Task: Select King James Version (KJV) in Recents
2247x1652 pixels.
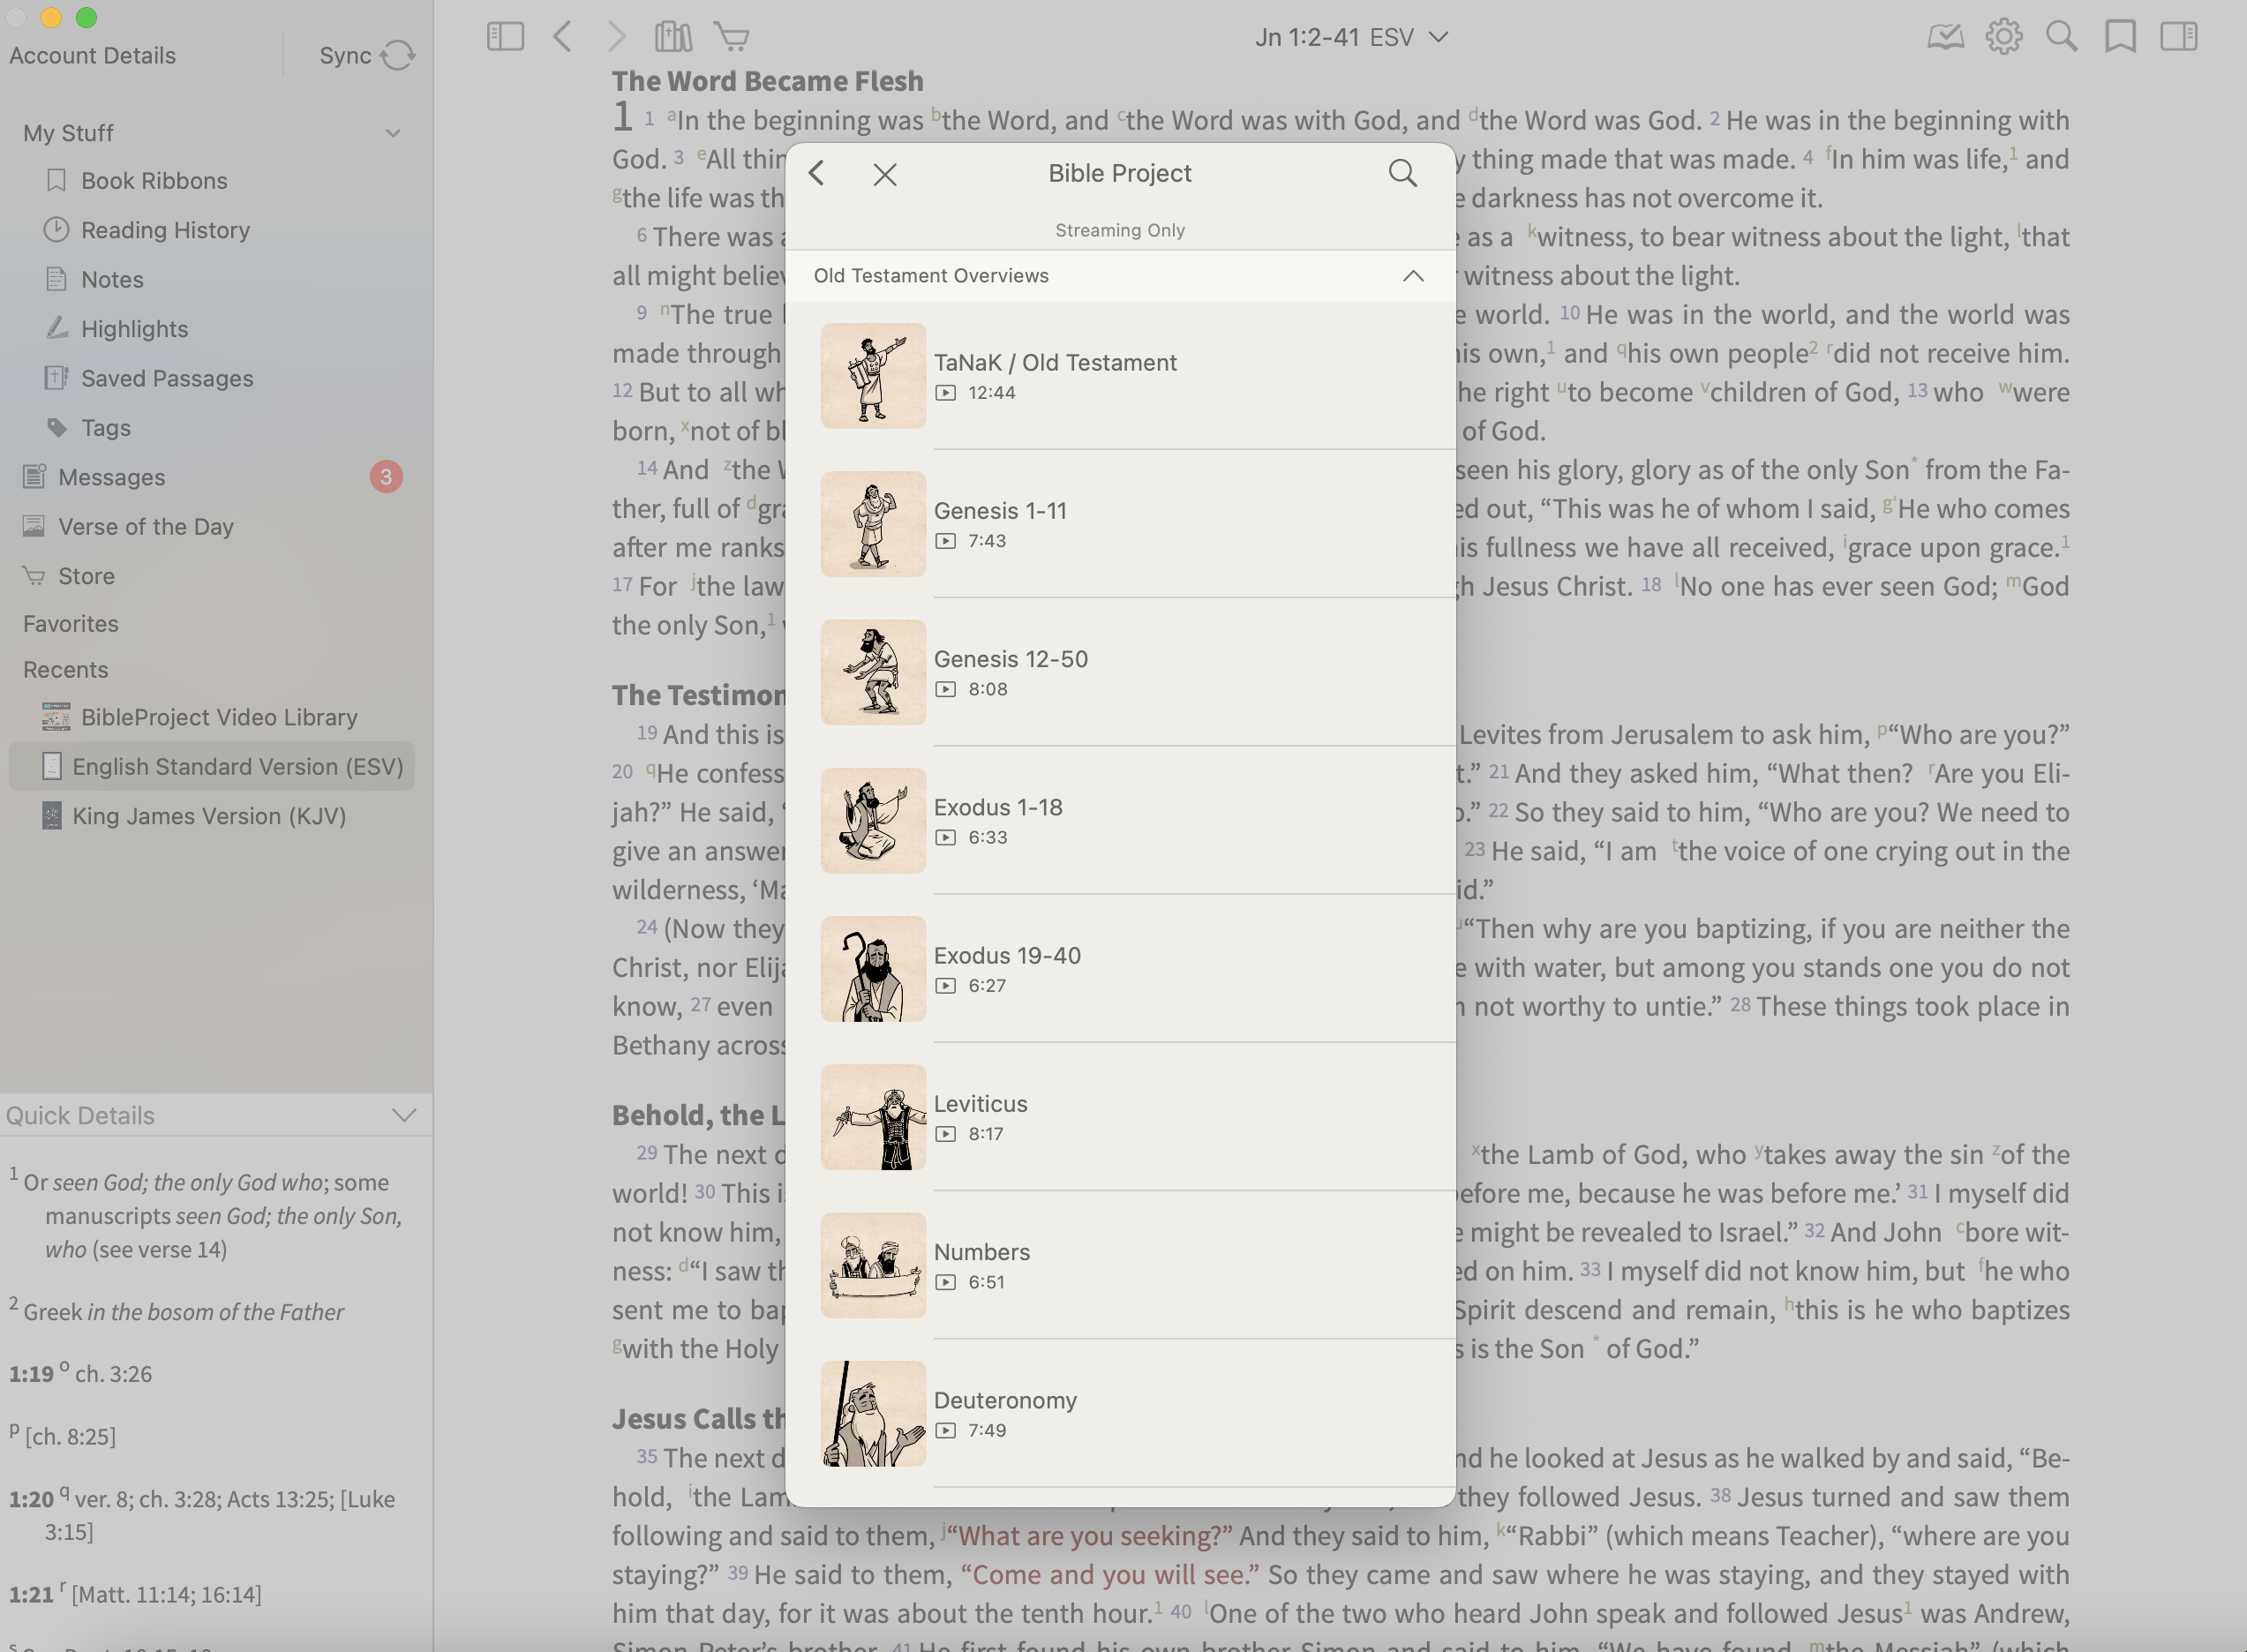Action: 209,816
